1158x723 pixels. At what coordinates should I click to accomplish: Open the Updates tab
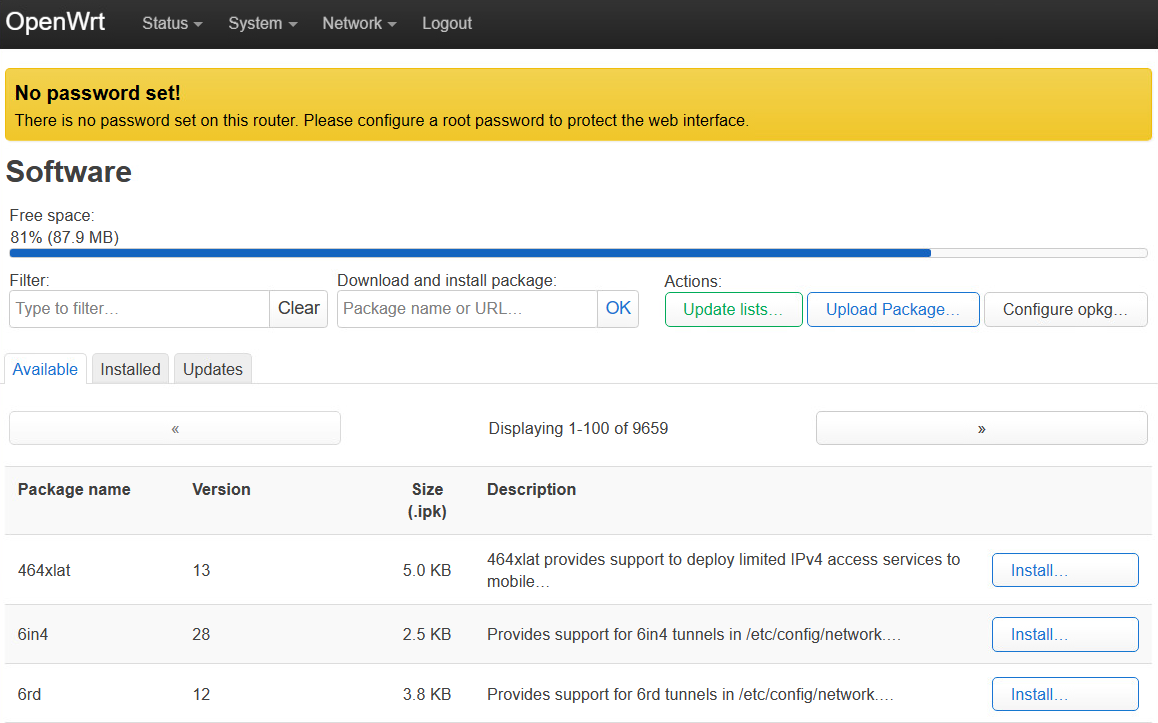[x=213, y=369]
